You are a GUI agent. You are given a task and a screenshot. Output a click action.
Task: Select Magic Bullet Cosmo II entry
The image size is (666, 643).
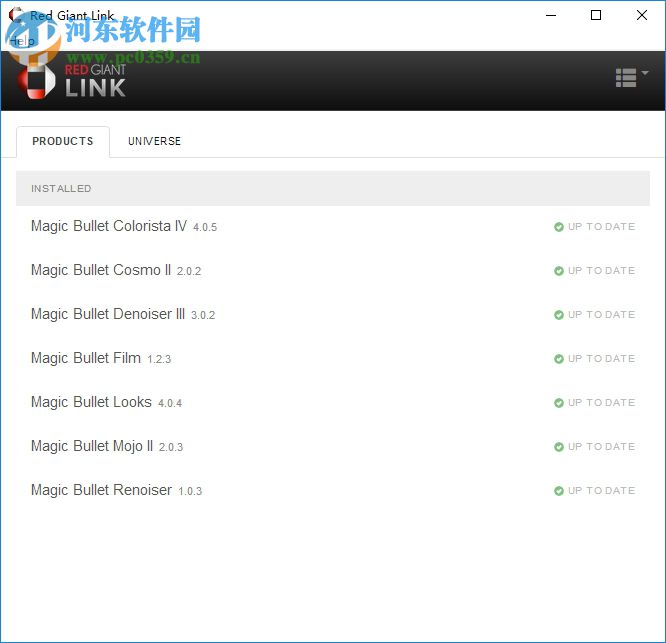click(333, 271)
